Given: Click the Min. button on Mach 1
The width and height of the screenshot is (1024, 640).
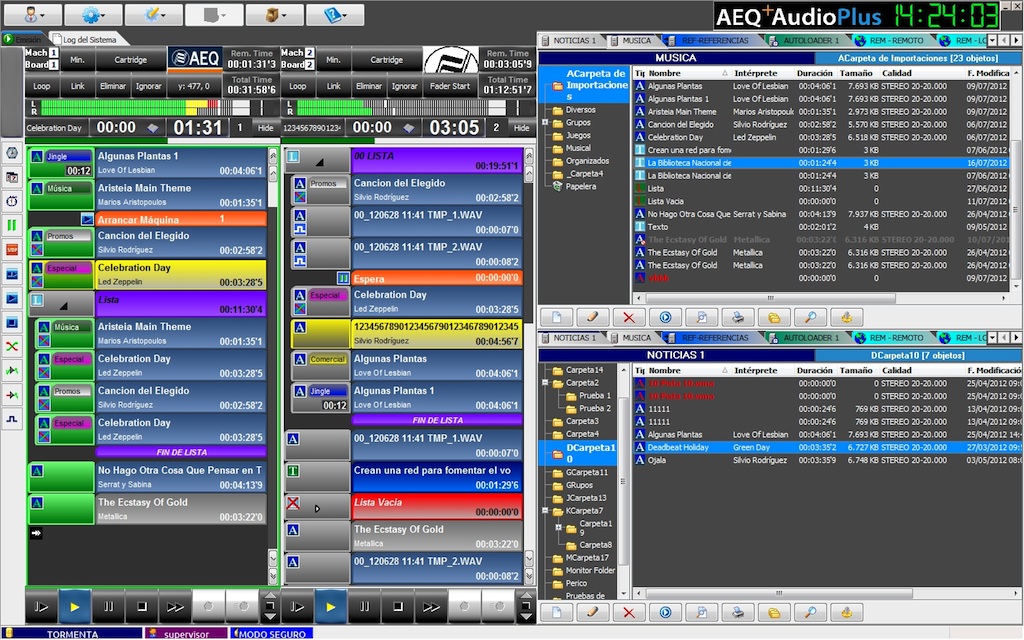Looking at the screenshot, I should coord(77,60).
